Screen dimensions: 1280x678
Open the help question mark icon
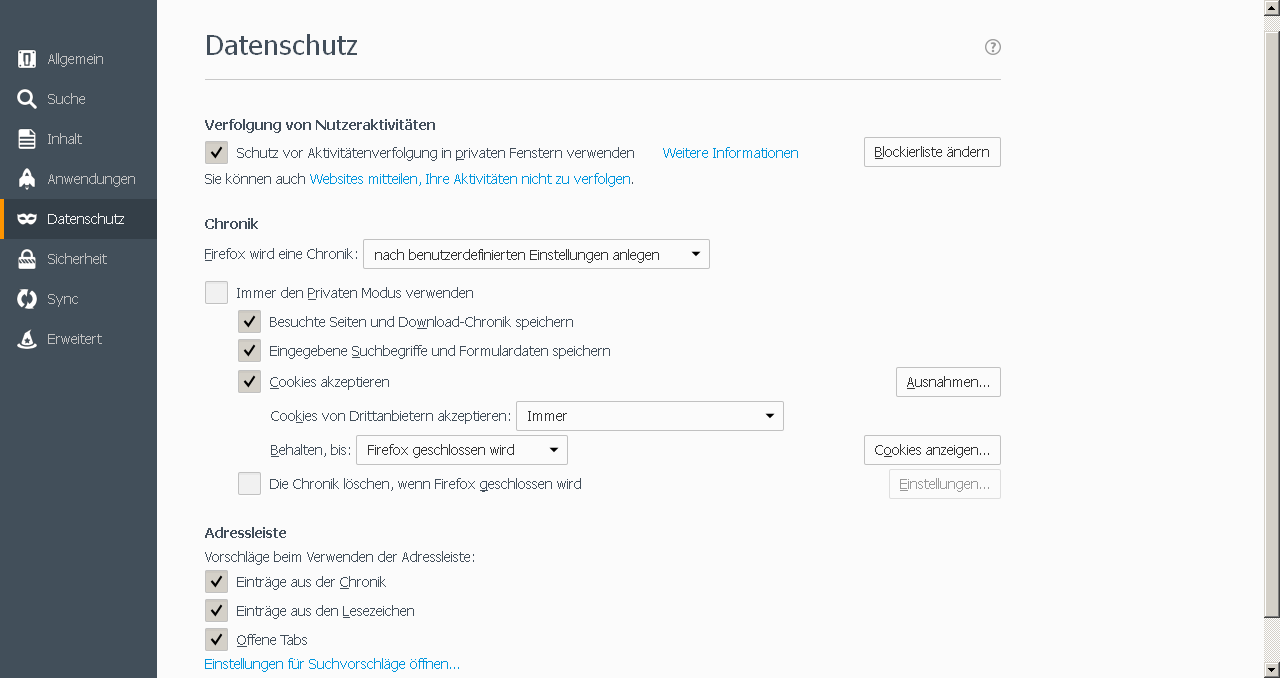click(x=993, y=47)
